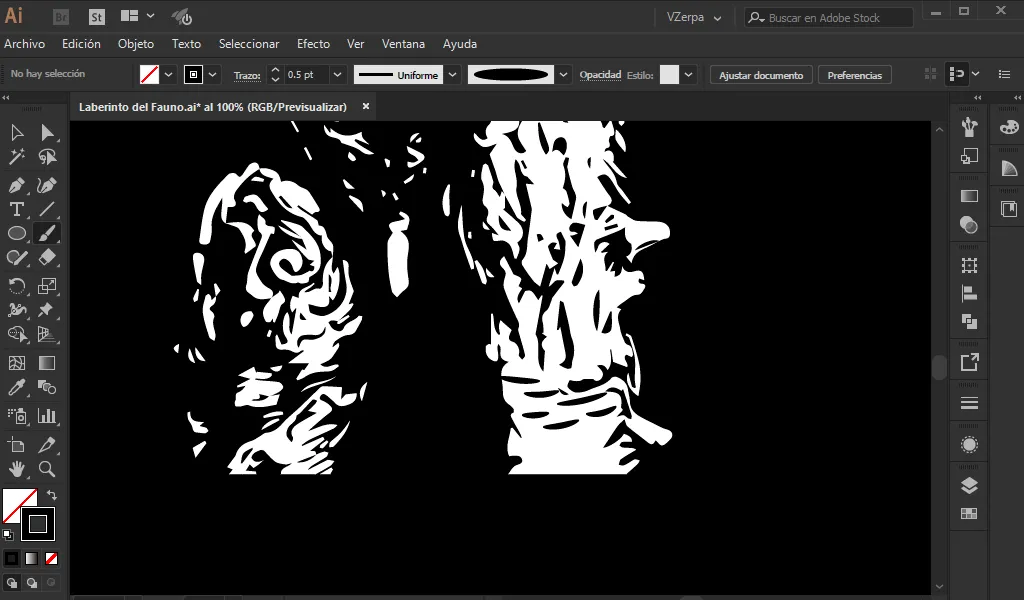1024x600 pixels.
Task: Select the Rotate tool
Action: pyautogui.click(x=17, y=286)
